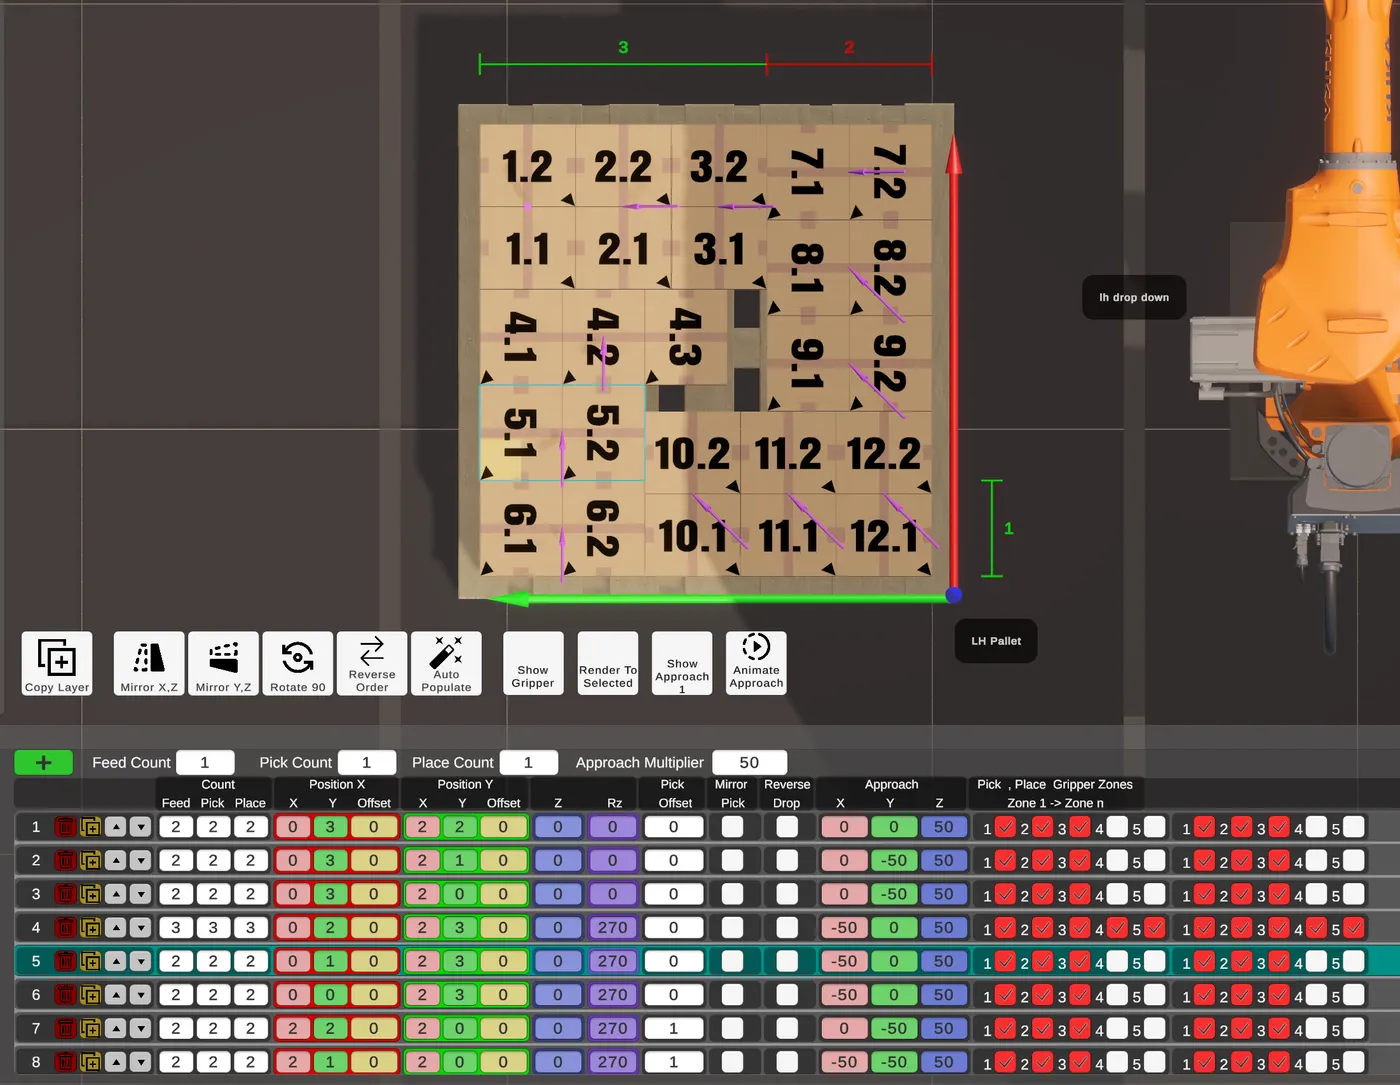Click the Pick Count field
Viewport: 1400px width, 1085px height.
367,763
